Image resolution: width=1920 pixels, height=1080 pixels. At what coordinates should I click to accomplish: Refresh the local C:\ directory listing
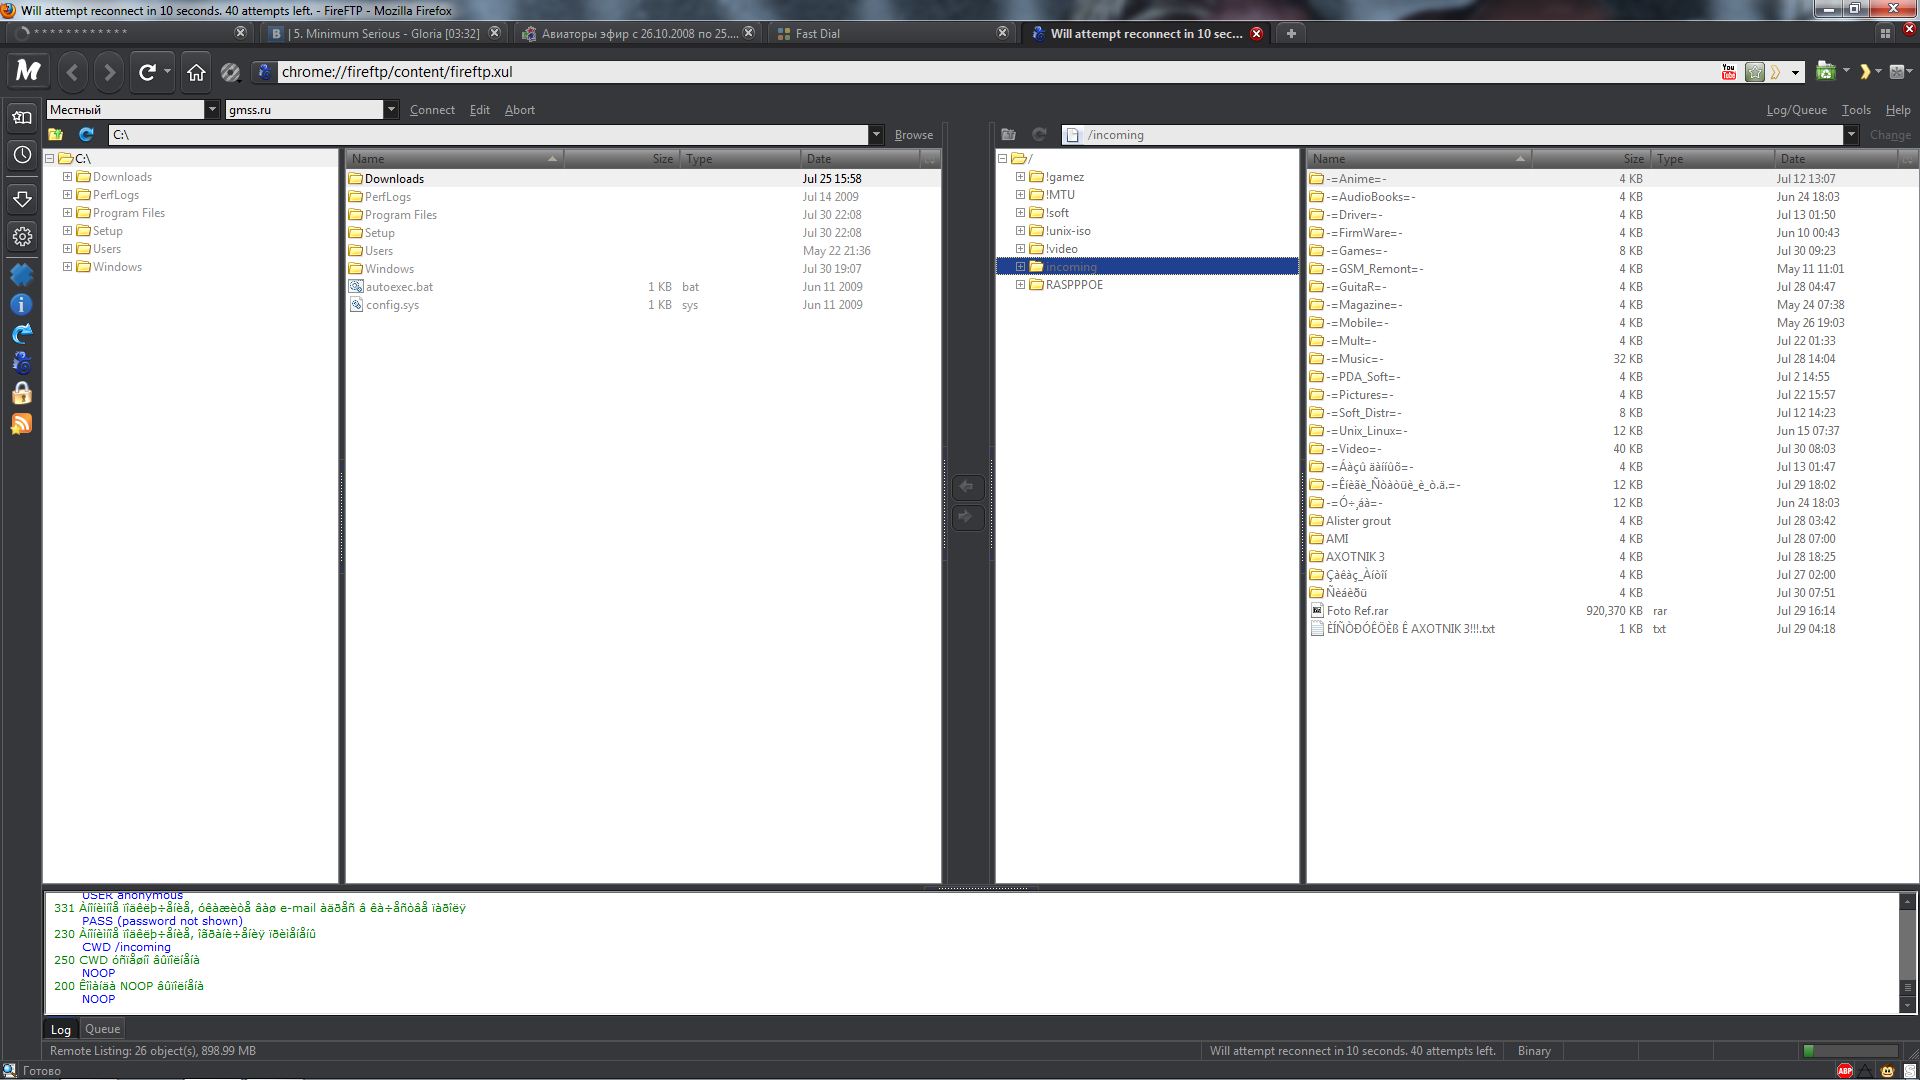[86, 134]
